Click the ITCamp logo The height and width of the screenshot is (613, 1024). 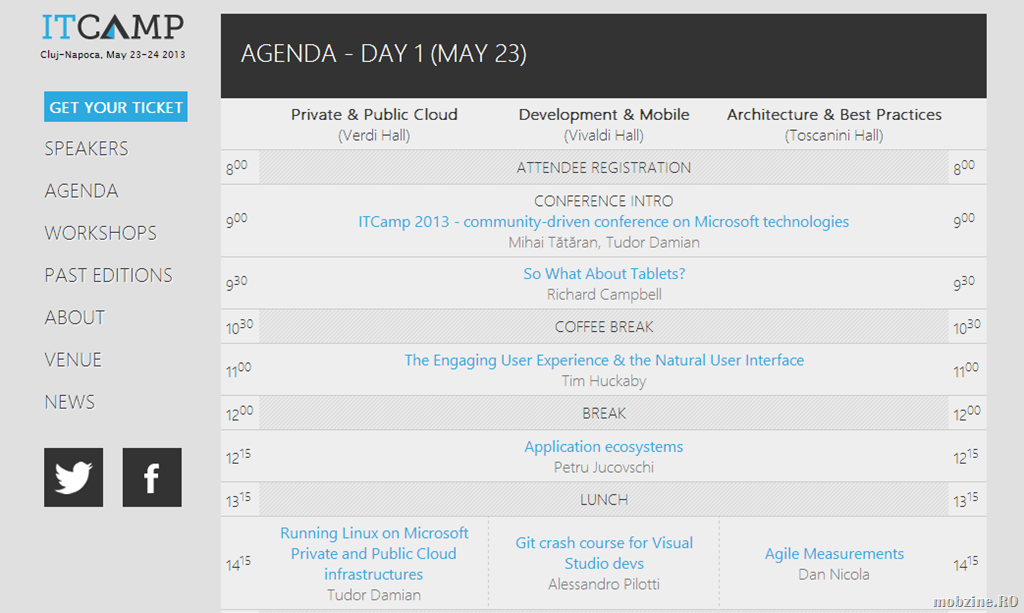[x=113, y=37]
